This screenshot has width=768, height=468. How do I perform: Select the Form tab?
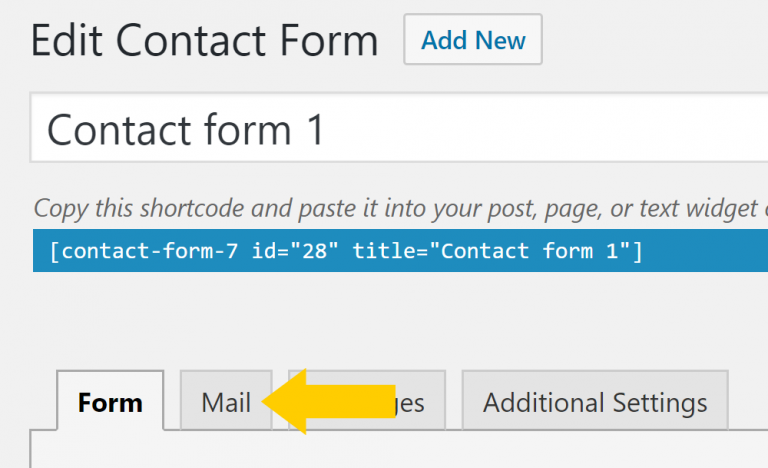coord(110,403)
